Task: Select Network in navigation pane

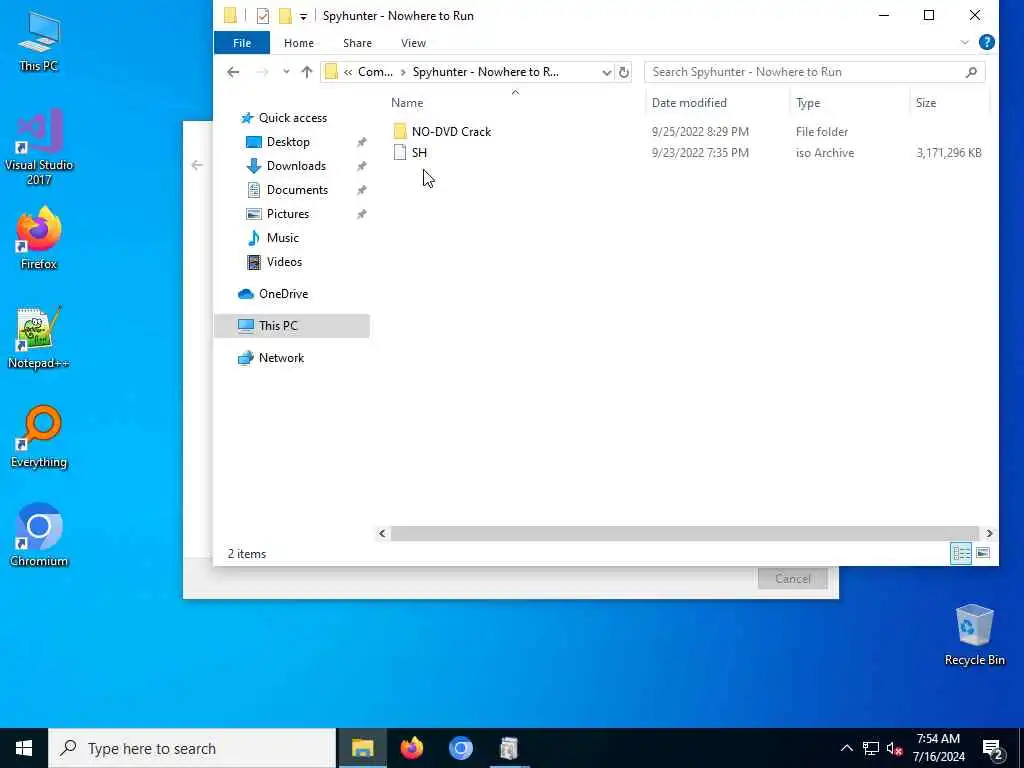Action: click(x=281, y=358)
